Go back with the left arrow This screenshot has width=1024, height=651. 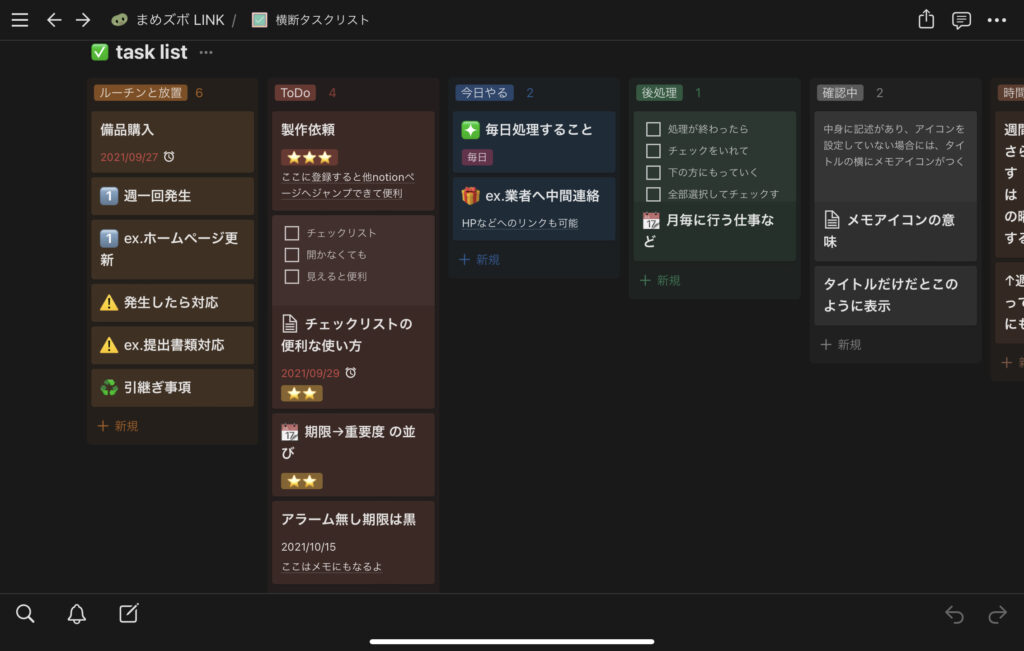click(x=54, y=20)
